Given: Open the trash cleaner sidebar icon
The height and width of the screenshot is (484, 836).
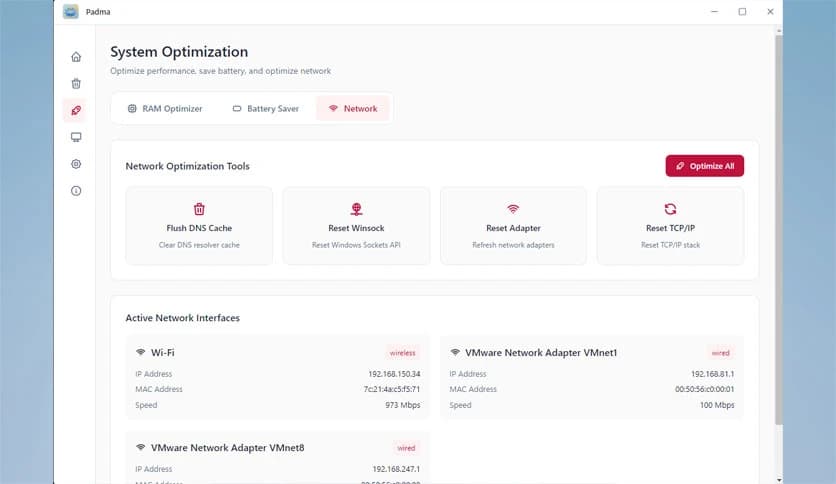Looking at the screenshot, I should (x=76, y=84).
